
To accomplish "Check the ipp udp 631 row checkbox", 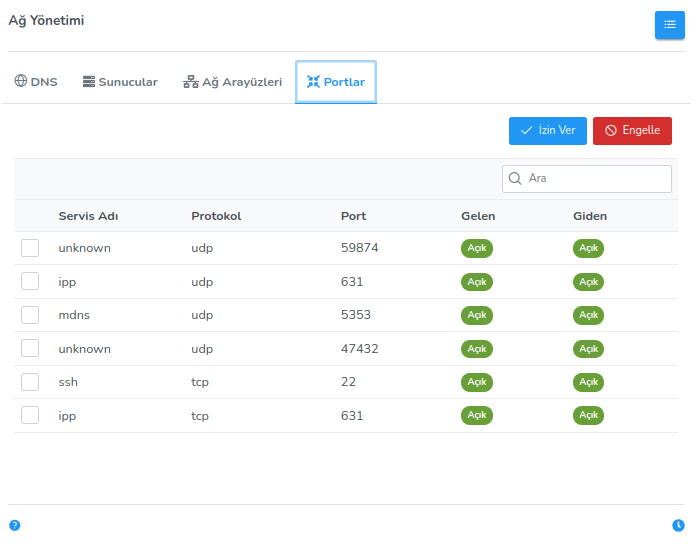I will (x=30, y=282).
